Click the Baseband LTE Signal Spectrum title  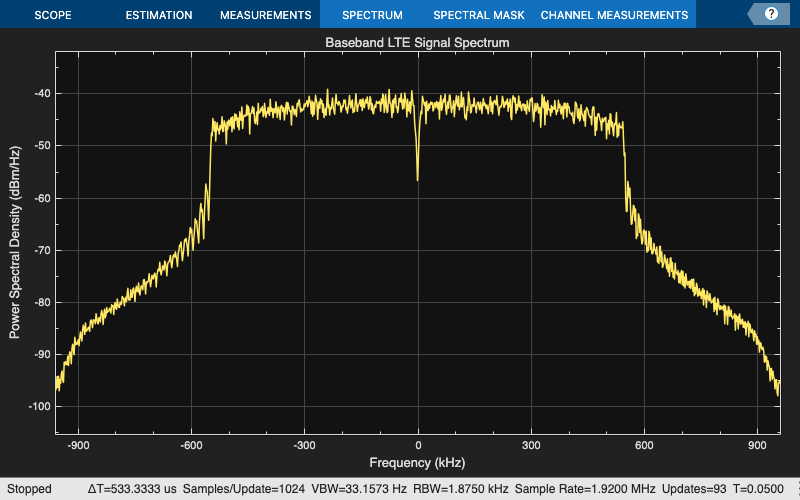(417, 42)
